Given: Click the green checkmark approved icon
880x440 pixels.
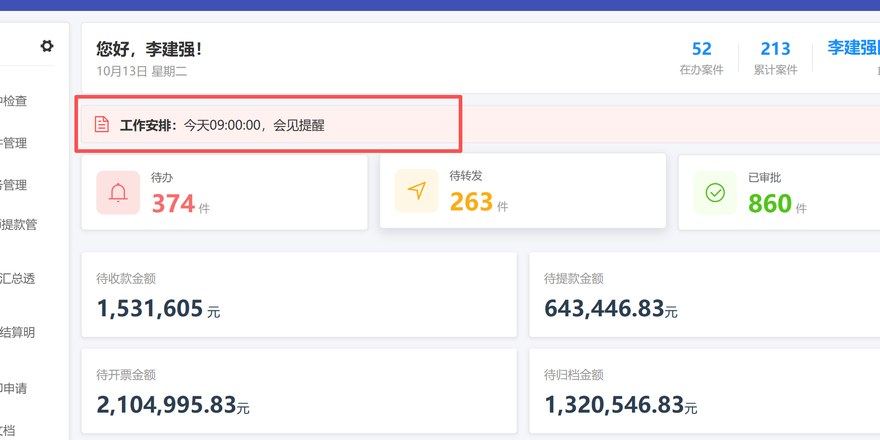Looking at the screenshot, I should pyautogui.click(x=715, y=192).
